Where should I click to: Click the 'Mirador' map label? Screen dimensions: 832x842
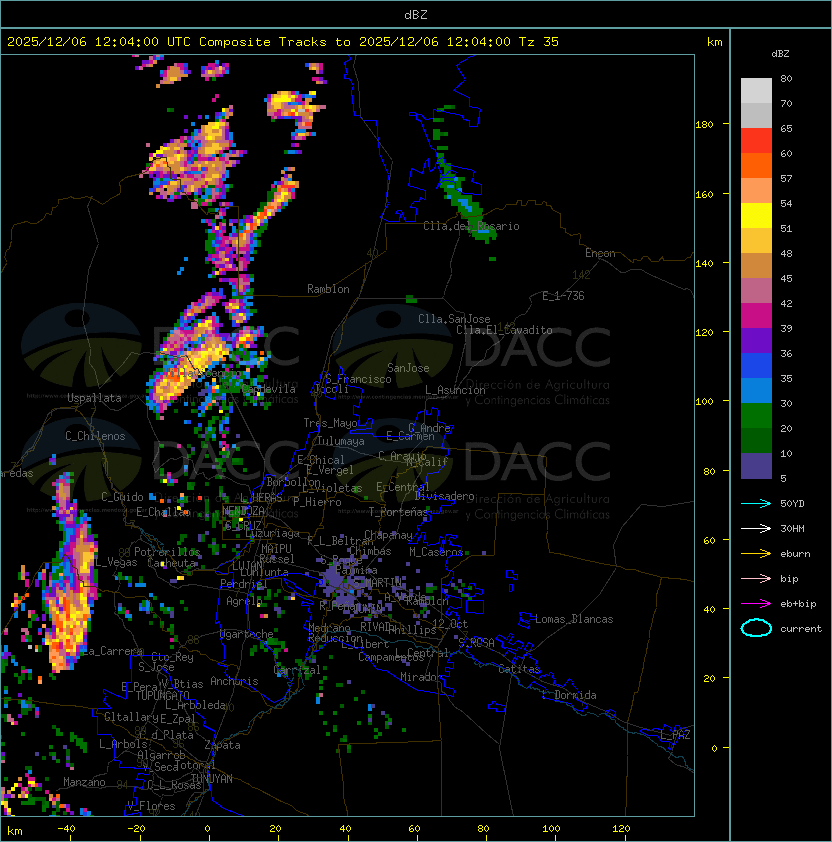[x=422, y=677]
